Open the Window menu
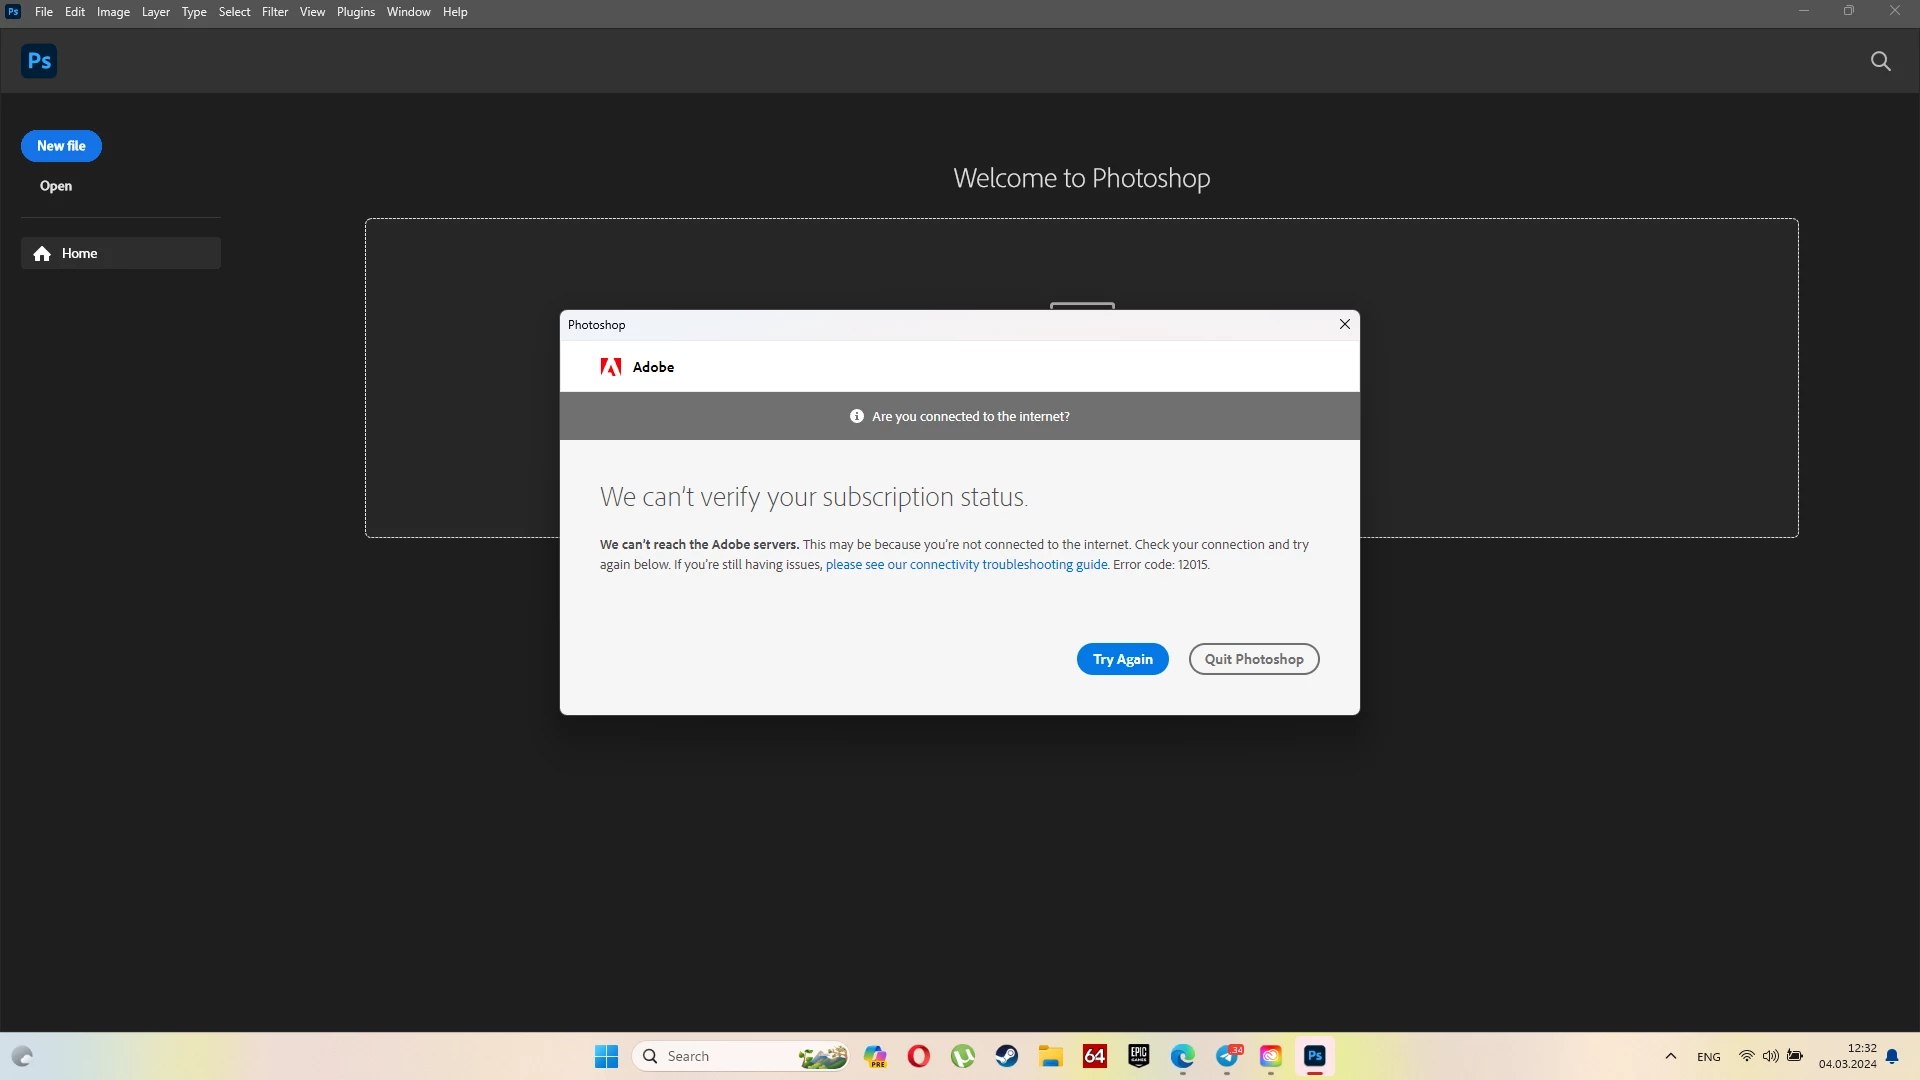 [x=408, y=12]
